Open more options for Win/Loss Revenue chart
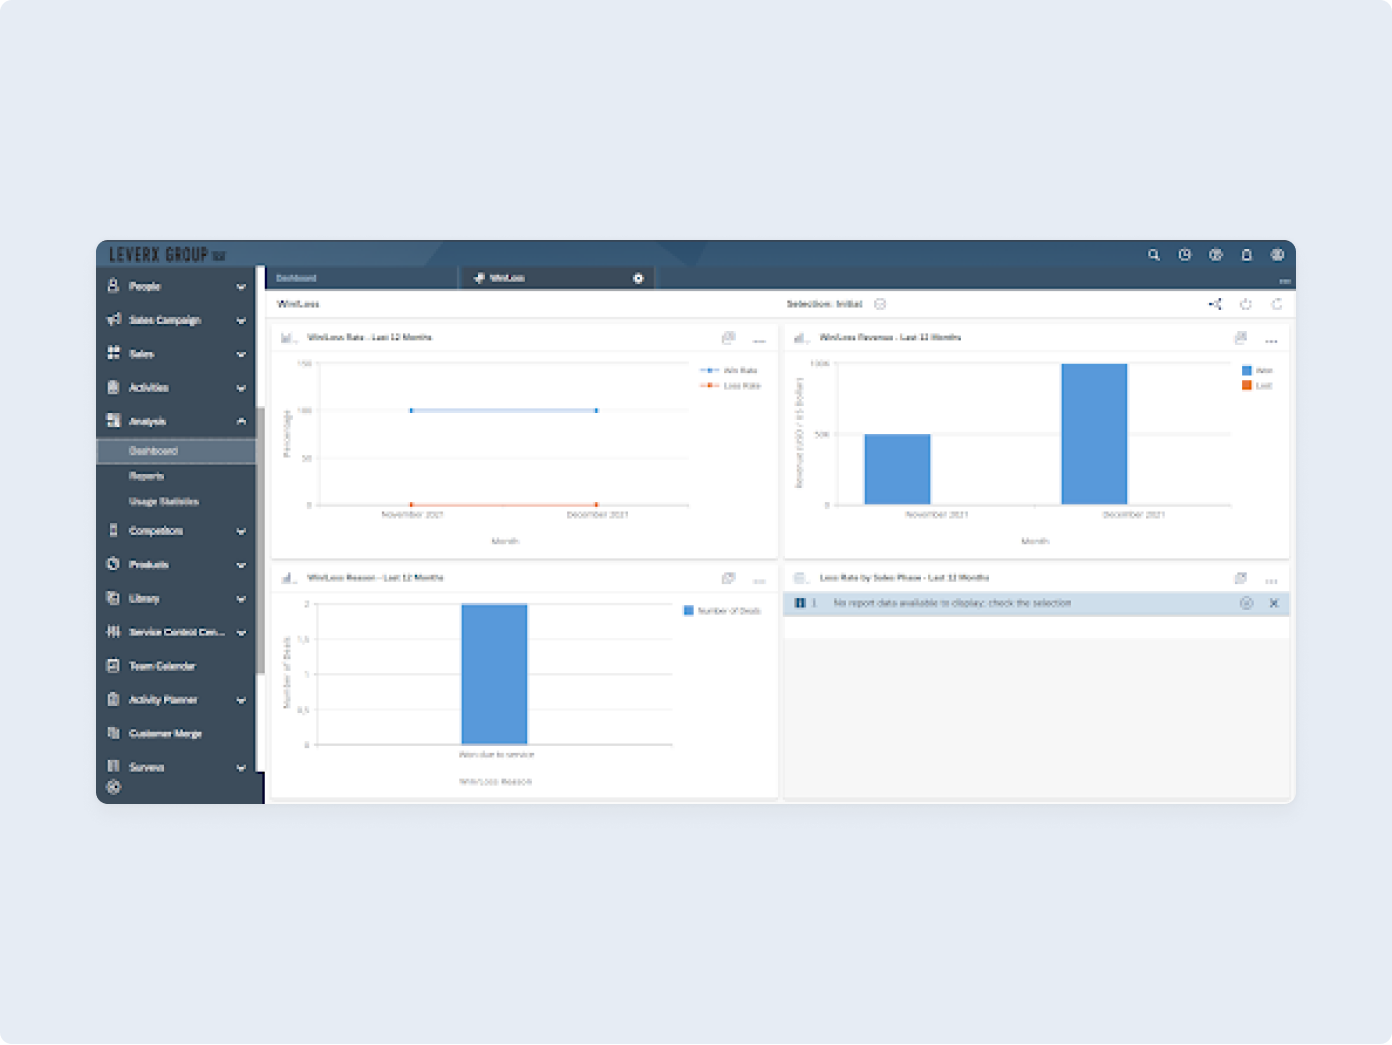This screenshot has height=1045, width=1392. click(1272, 341)
